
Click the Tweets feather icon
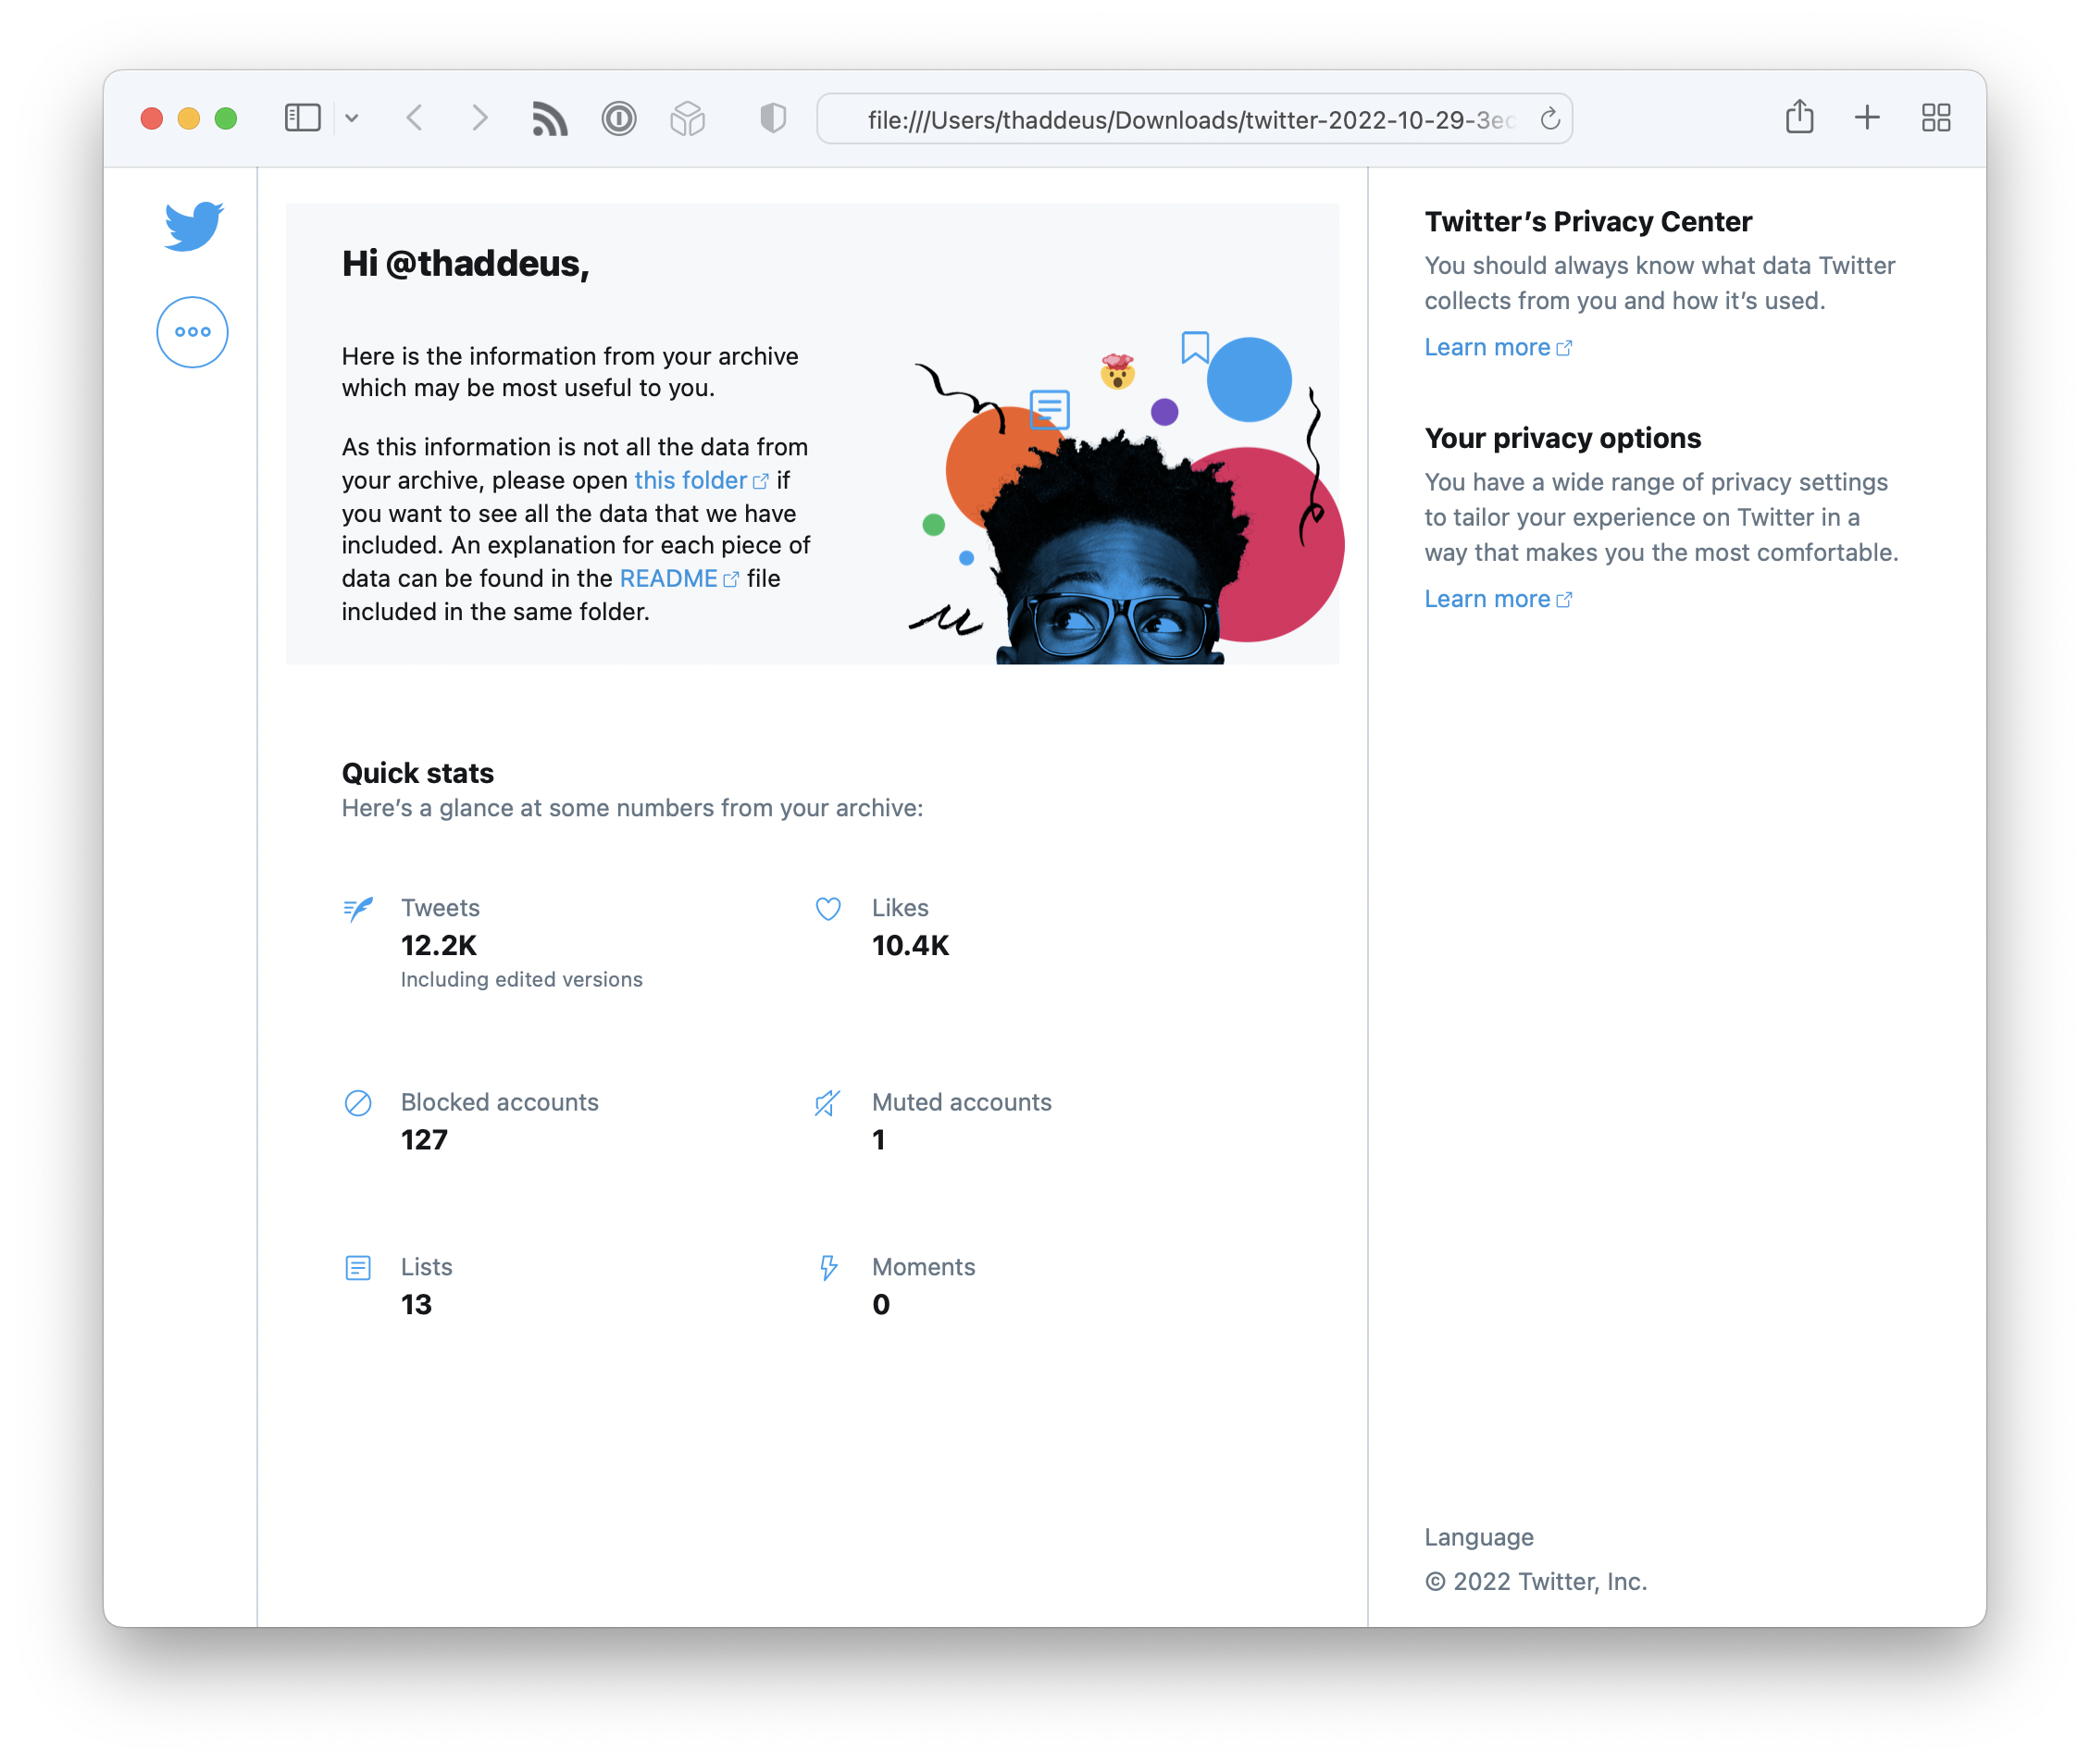point(358,909)
